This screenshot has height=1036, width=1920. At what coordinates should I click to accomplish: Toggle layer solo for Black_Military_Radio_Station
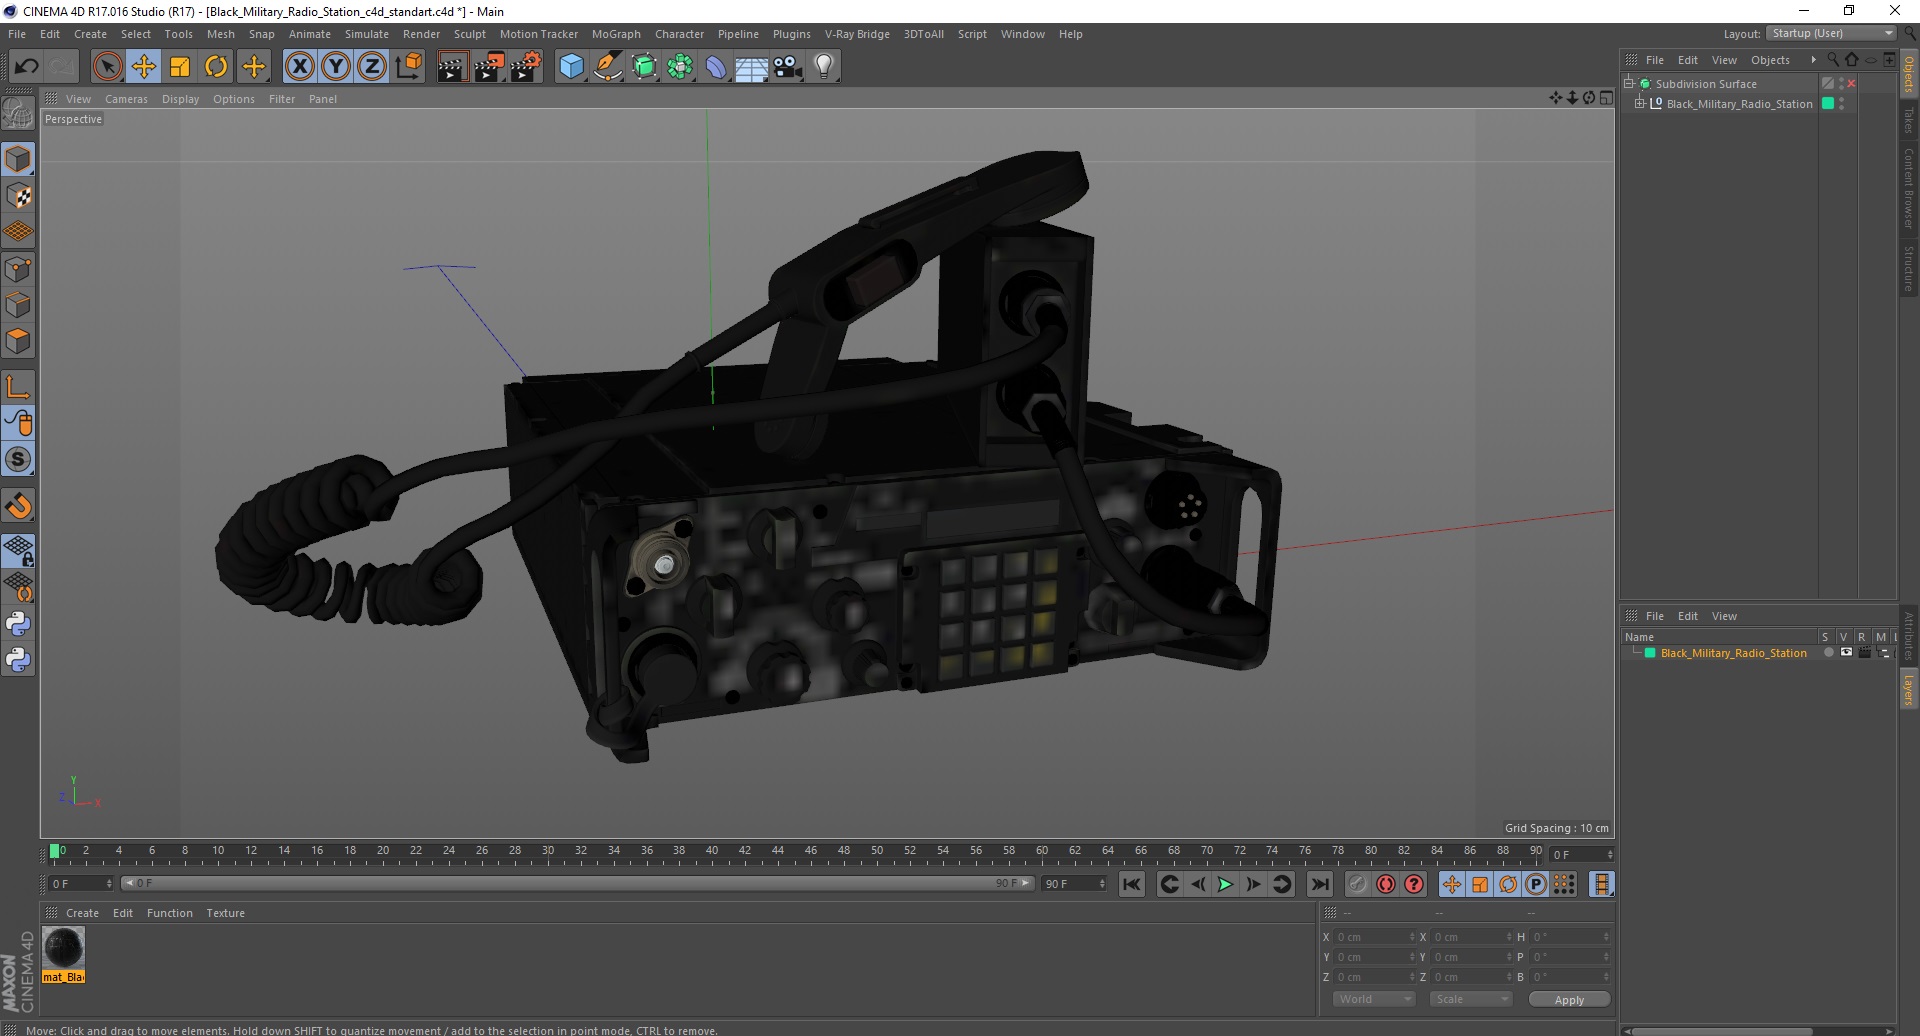point(1829,652)
